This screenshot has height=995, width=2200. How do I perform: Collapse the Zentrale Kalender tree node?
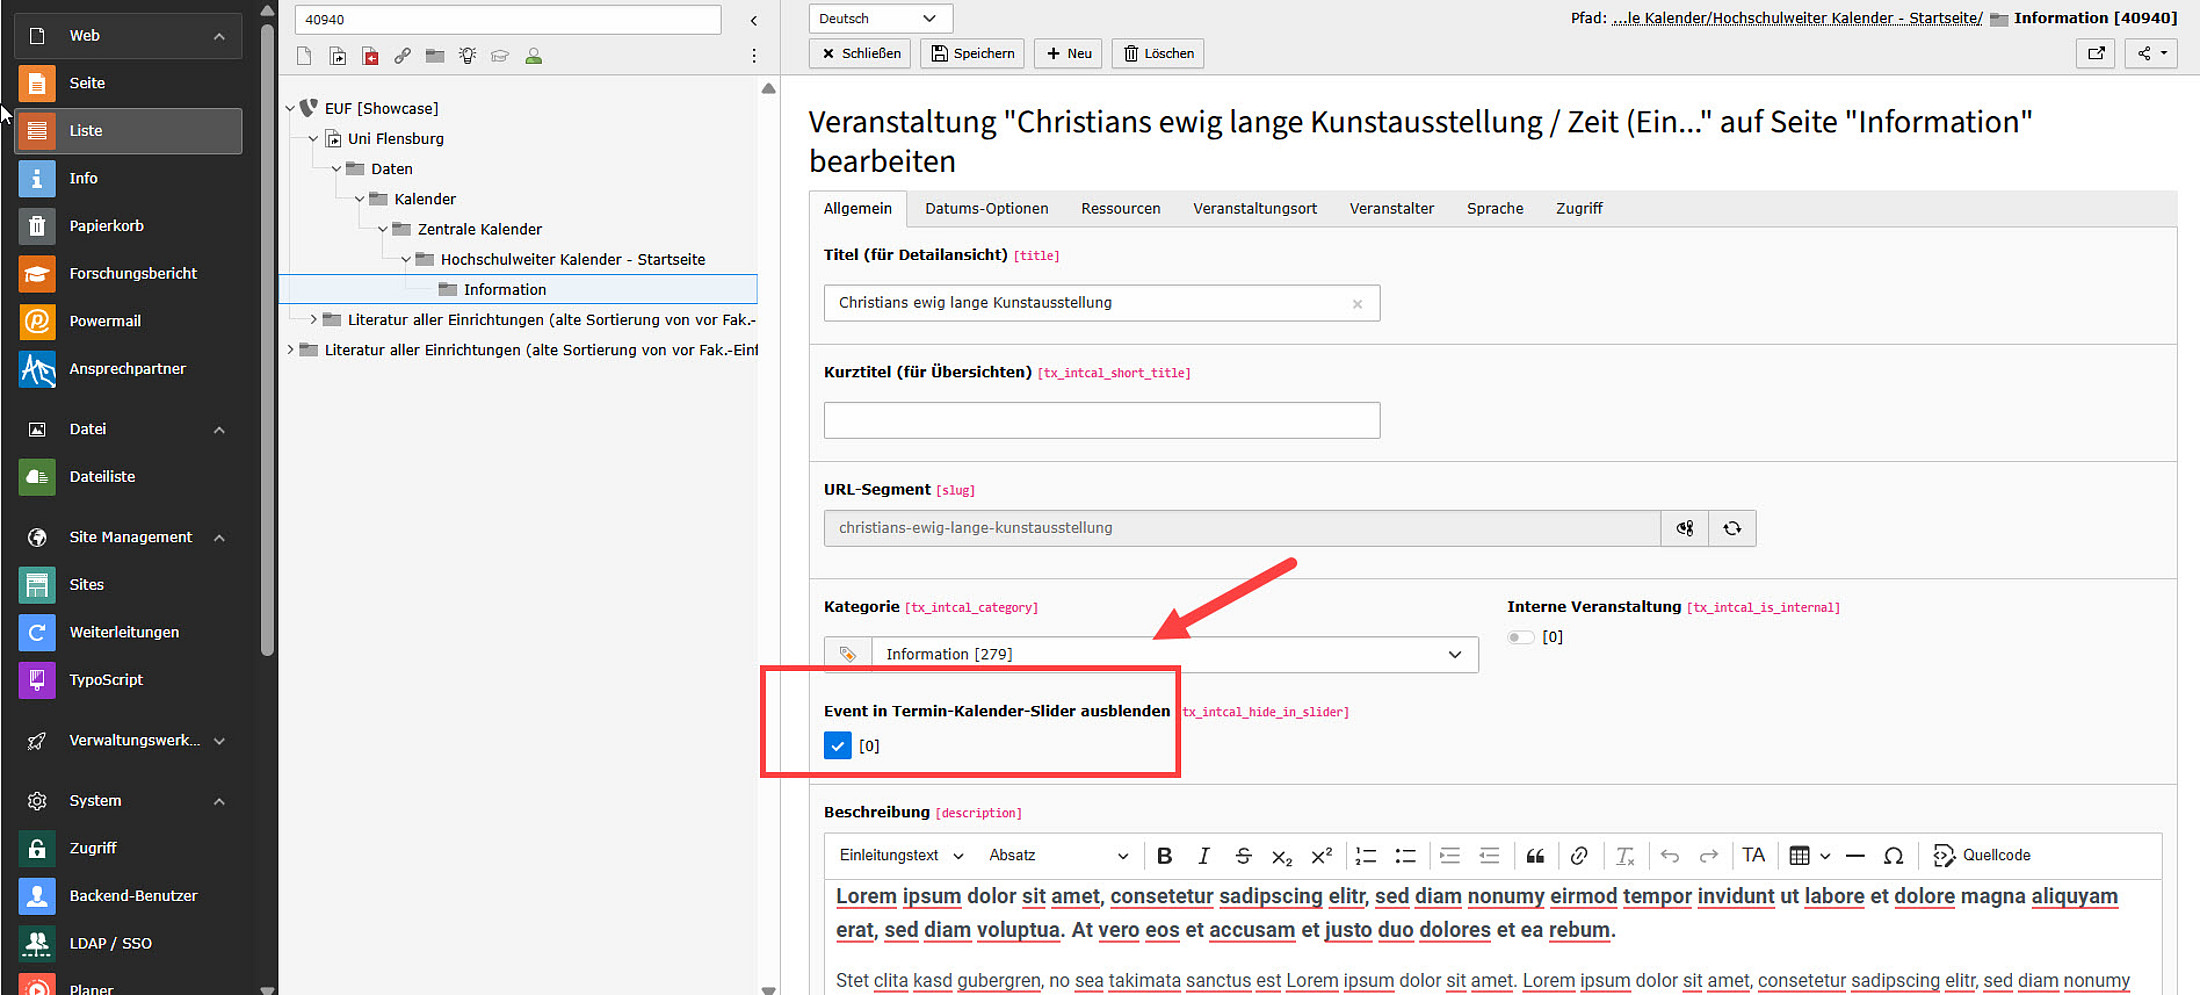point(382,230)
